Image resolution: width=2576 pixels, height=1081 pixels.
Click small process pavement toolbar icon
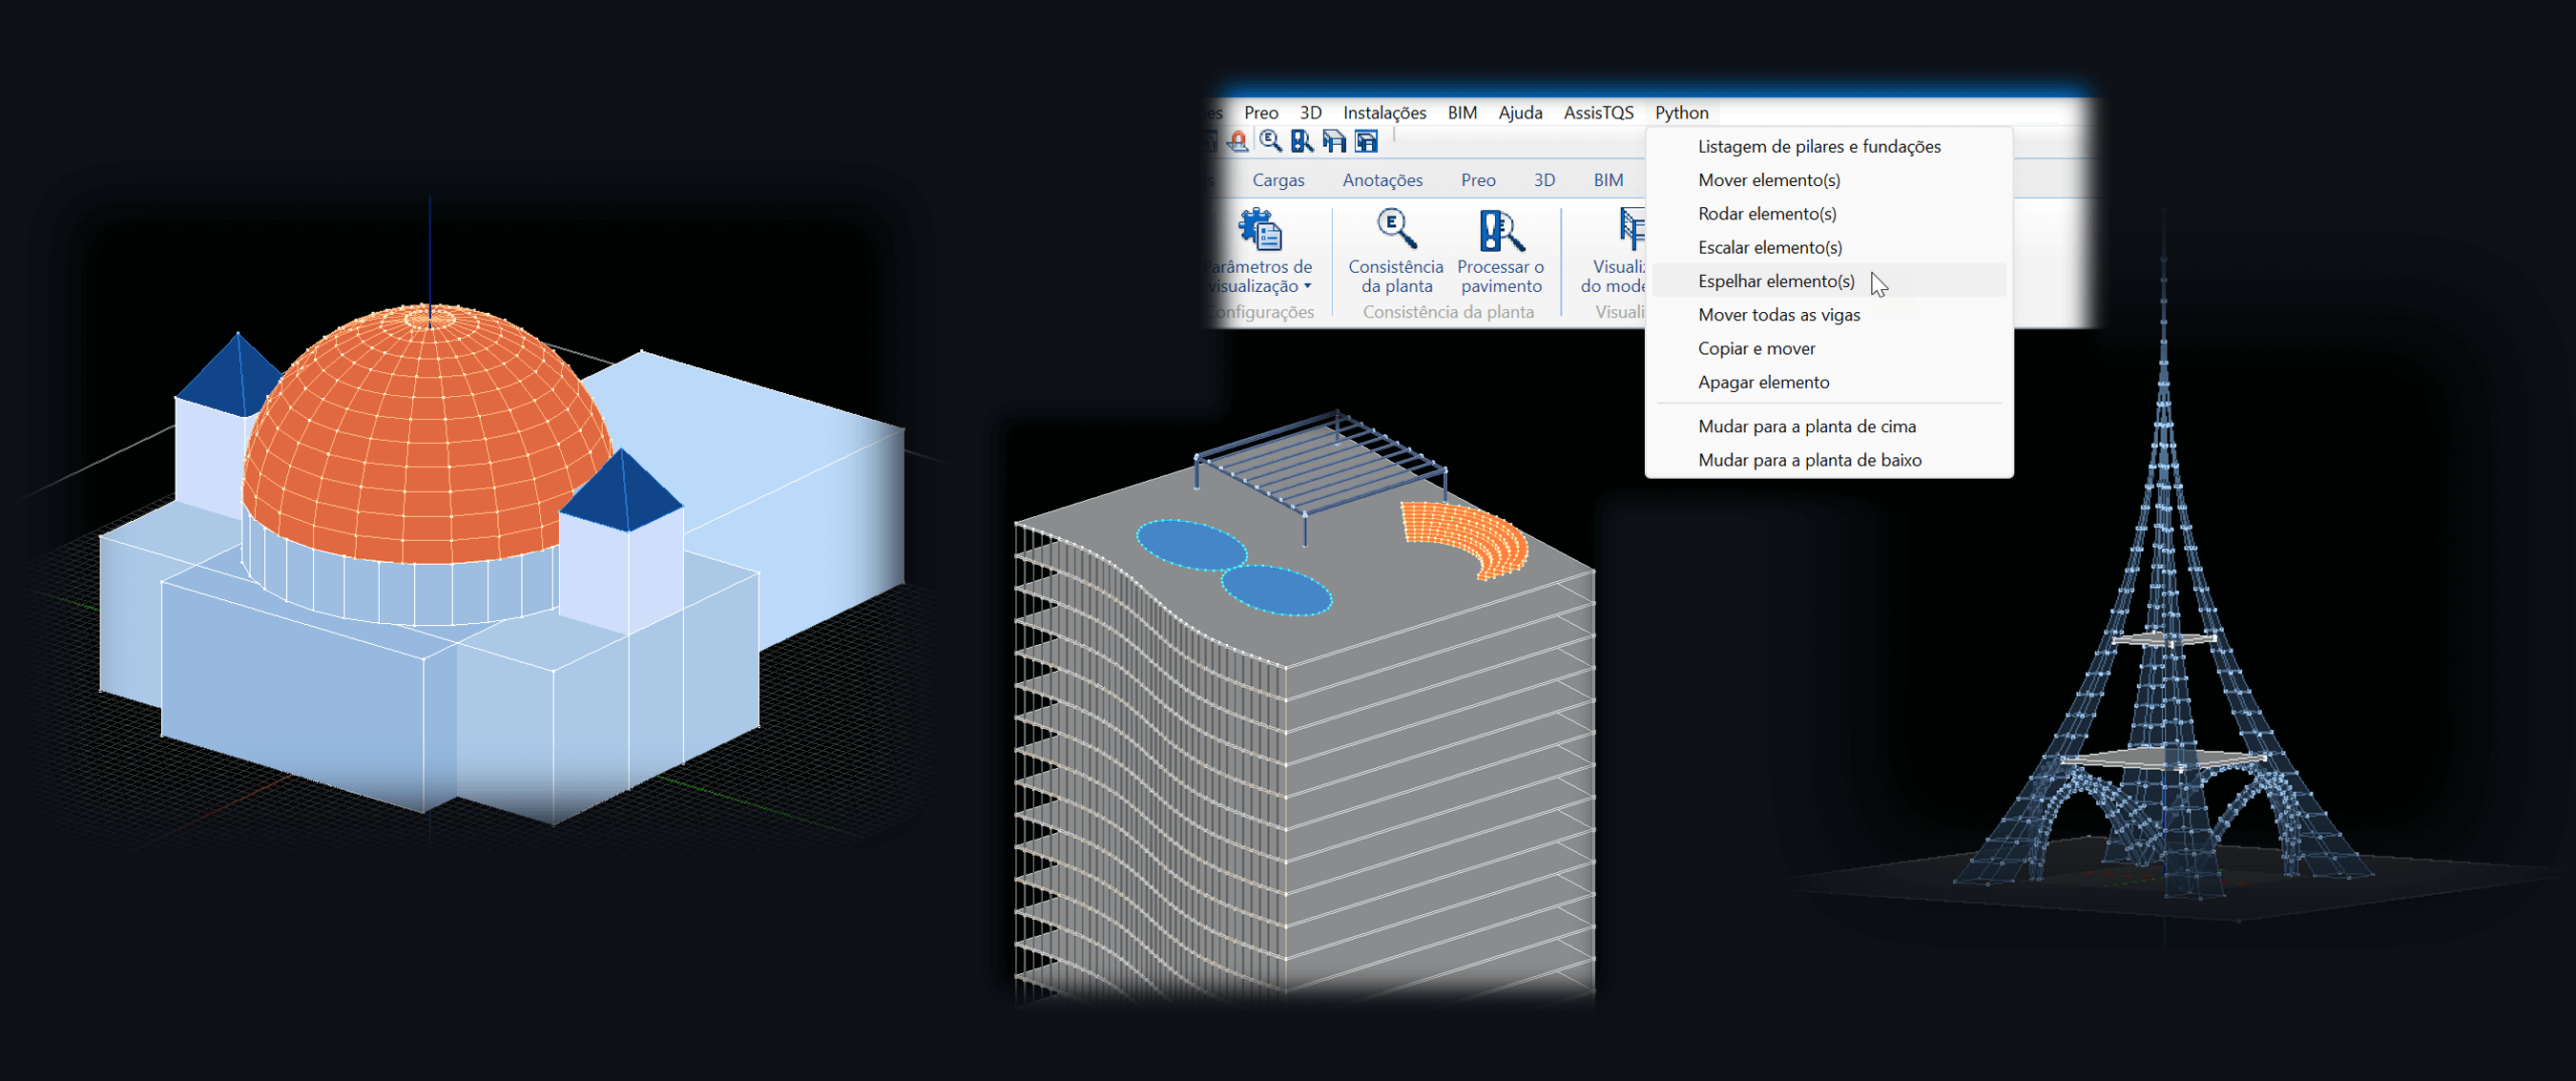1301,141
